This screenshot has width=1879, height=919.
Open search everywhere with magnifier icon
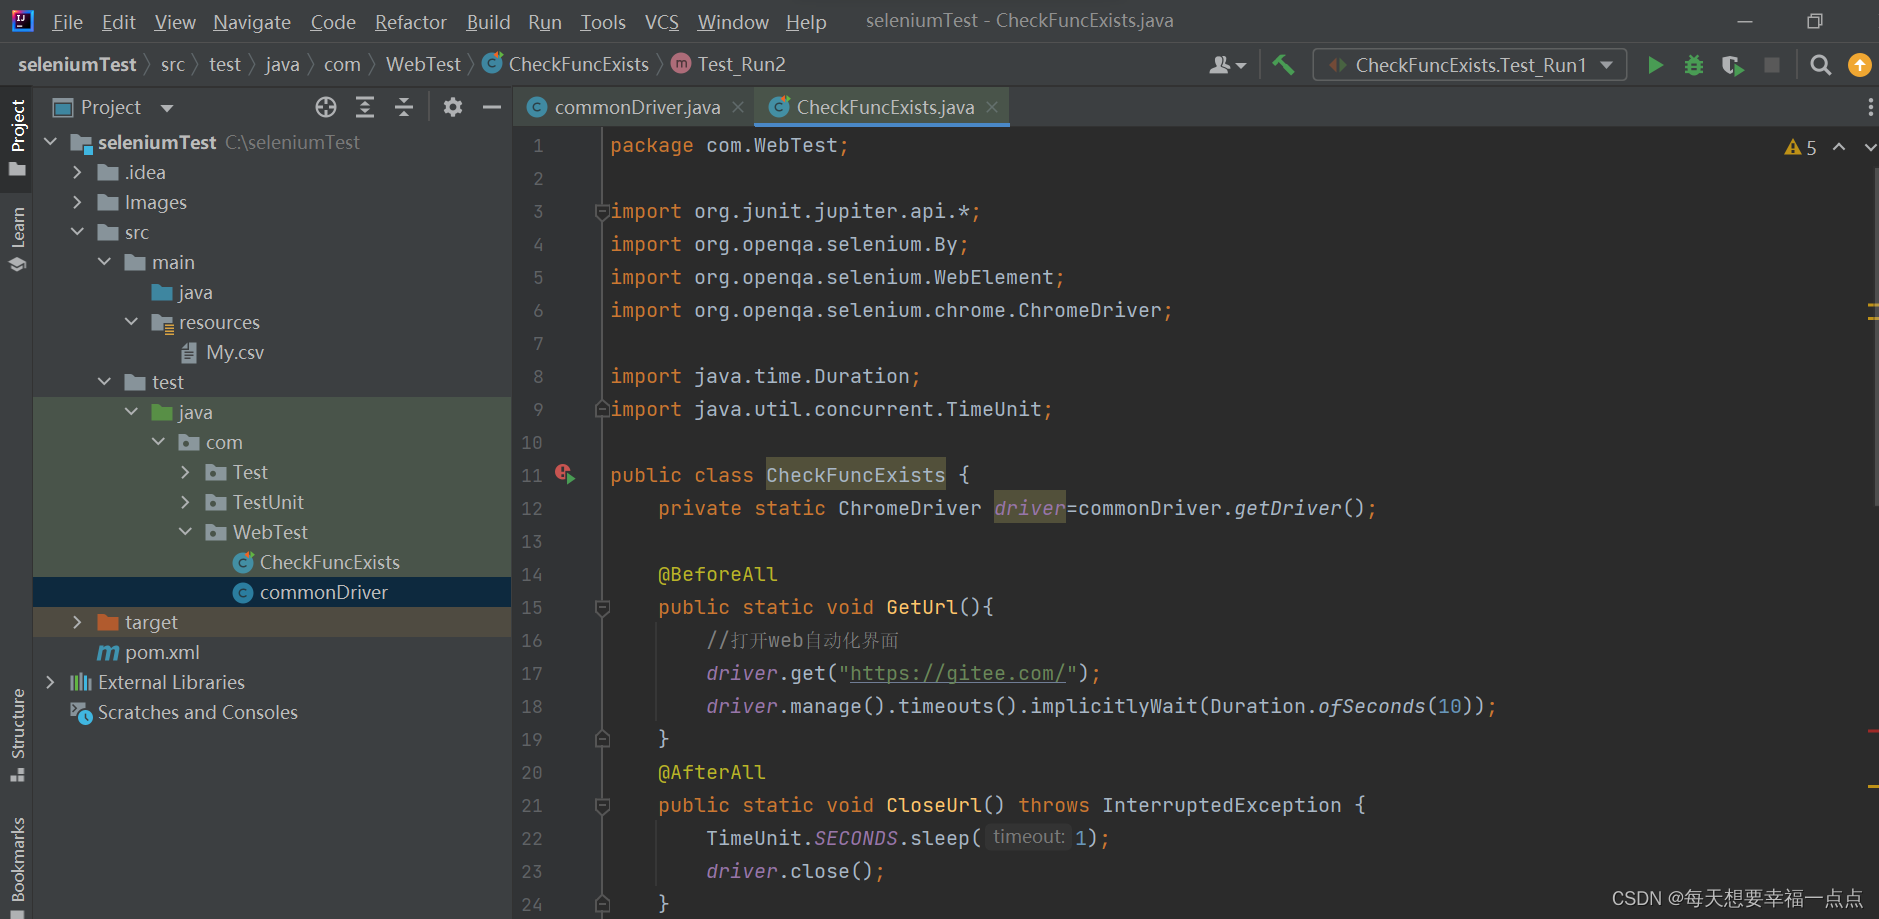point(1820,64)
